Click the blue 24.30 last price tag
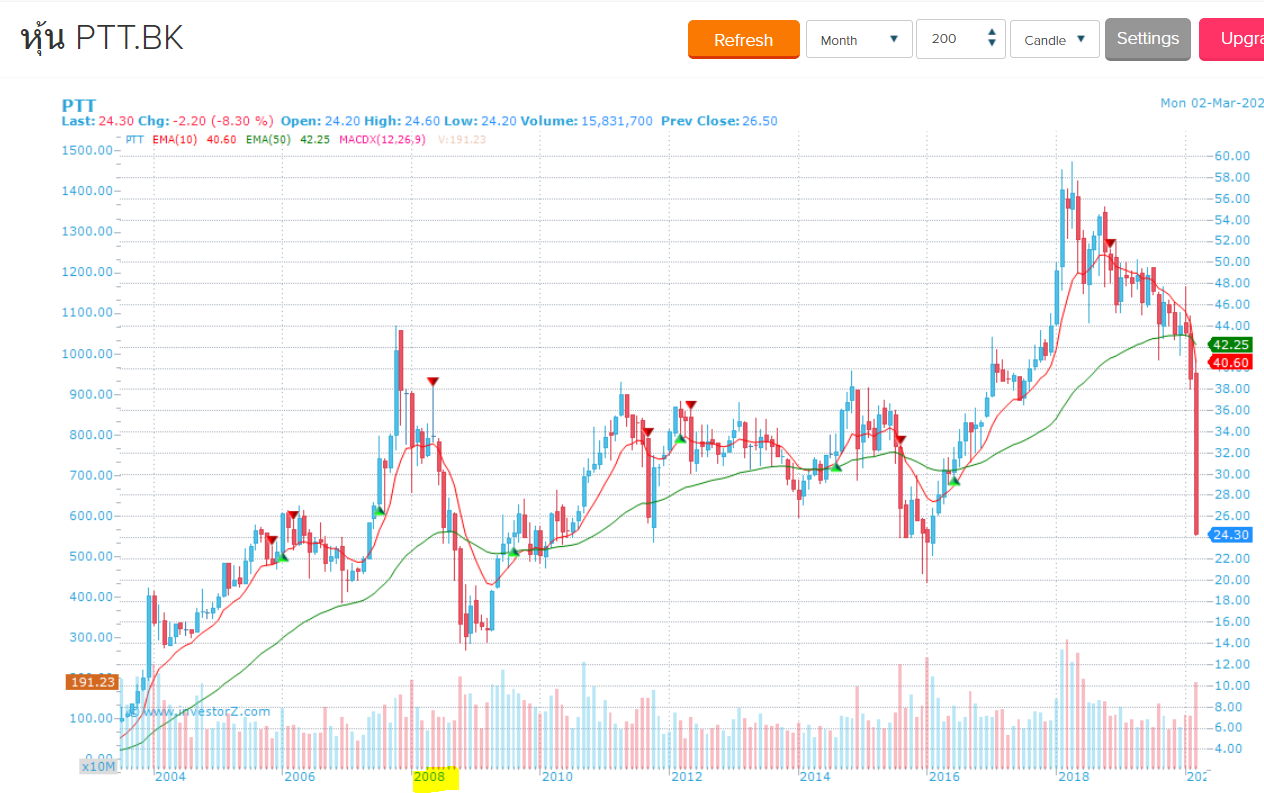 point(1229,535)
